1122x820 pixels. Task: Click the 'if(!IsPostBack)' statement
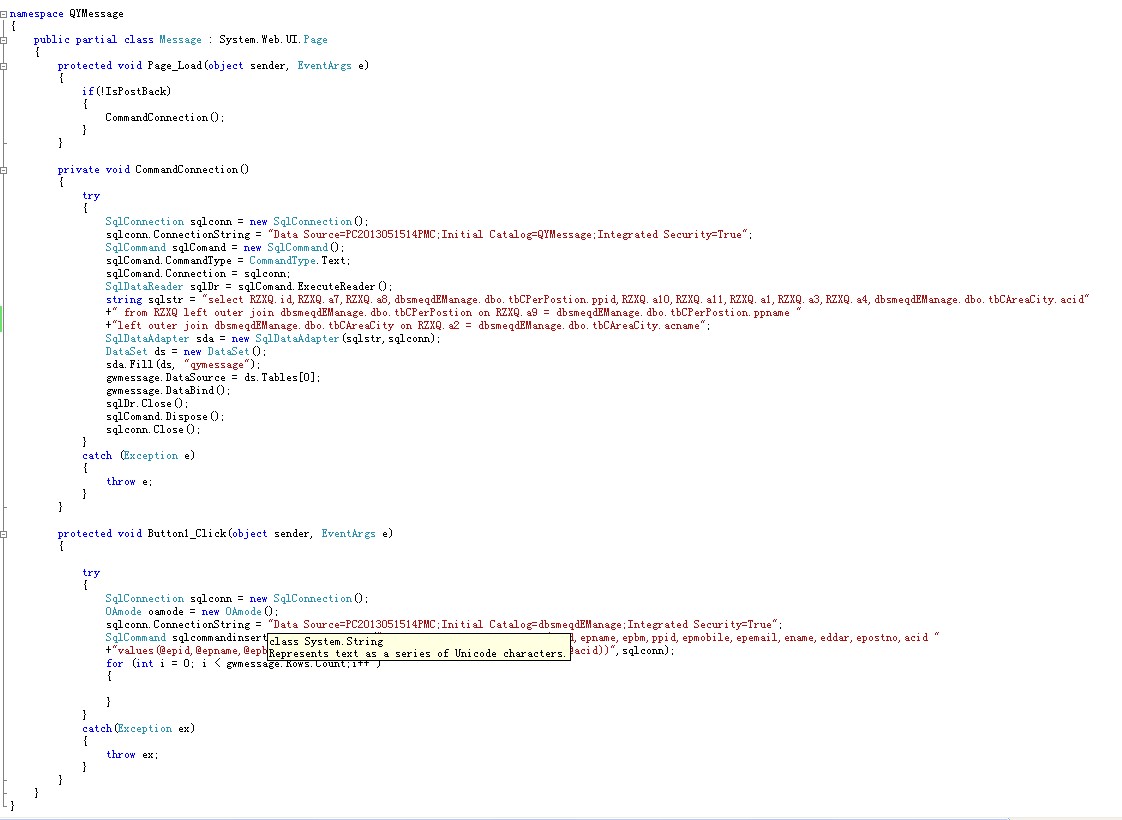126,92
